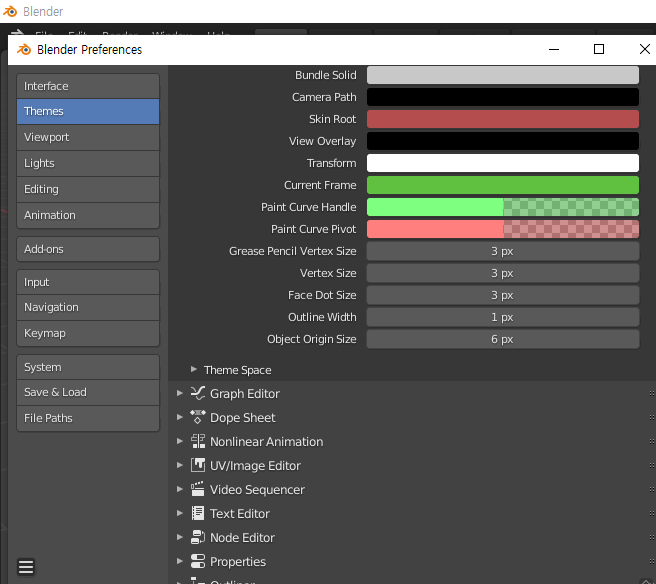Expand the Node Editor theme panel
656x584 pixels.
click(x=180, y=537)
